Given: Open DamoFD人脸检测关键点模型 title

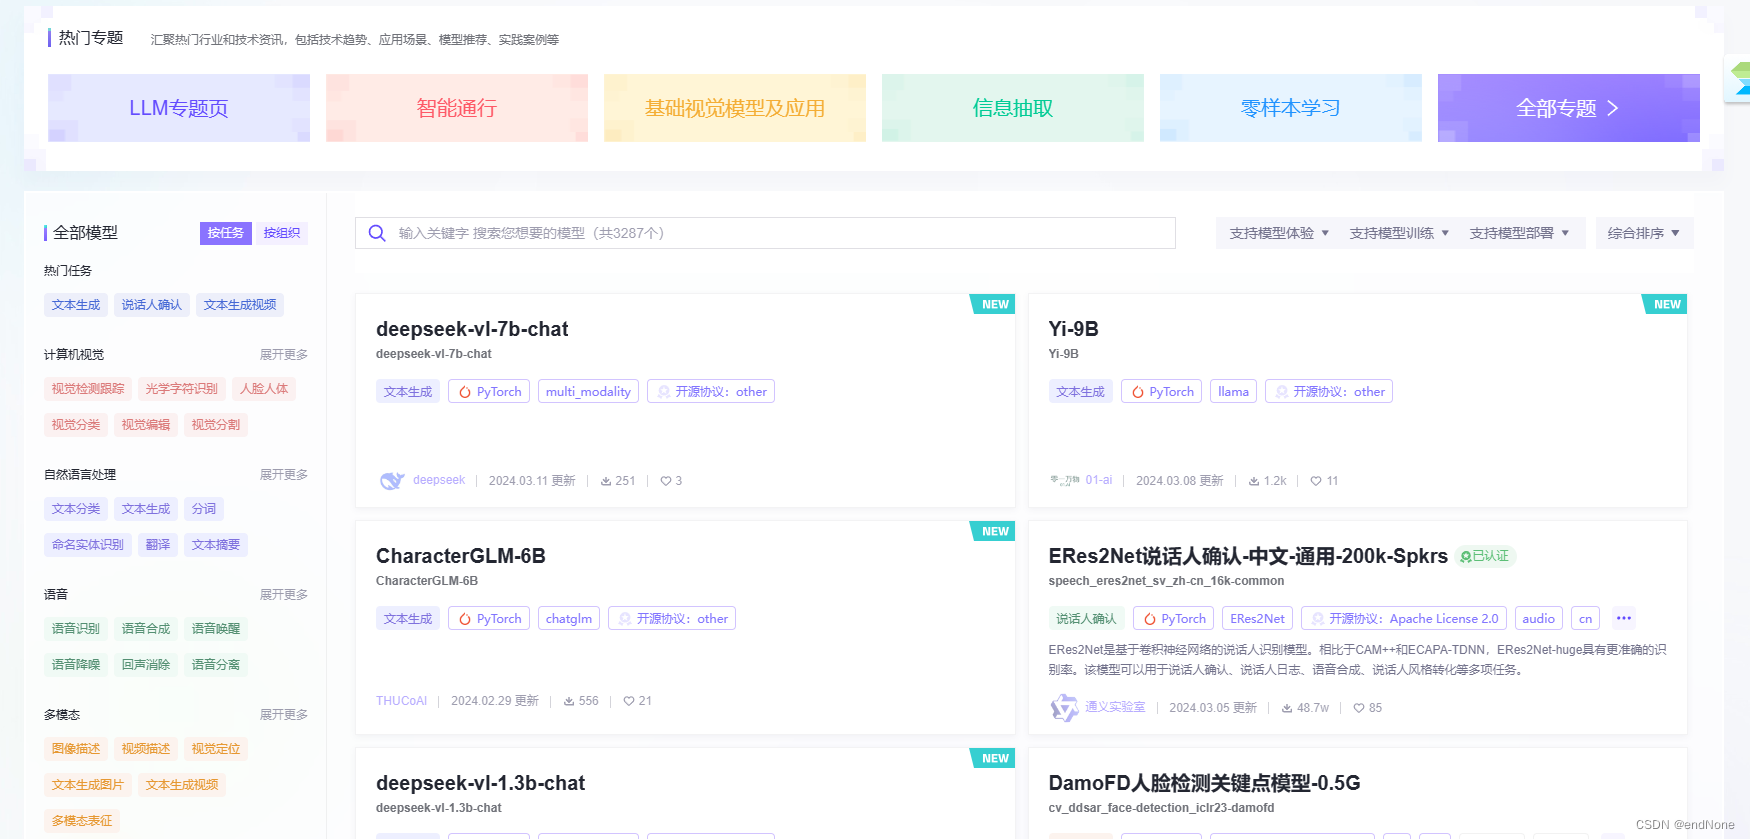Looking at the screenshot, I should [x=1204, y=783].
